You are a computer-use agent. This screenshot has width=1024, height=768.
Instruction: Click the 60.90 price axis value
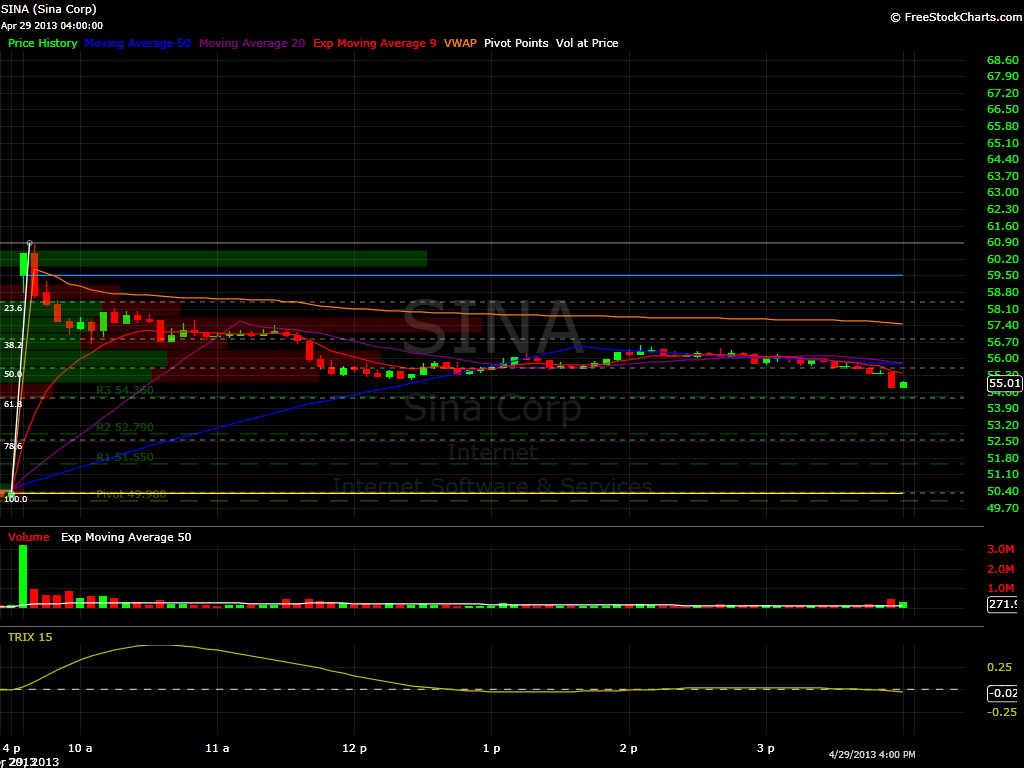point(1002,242)
